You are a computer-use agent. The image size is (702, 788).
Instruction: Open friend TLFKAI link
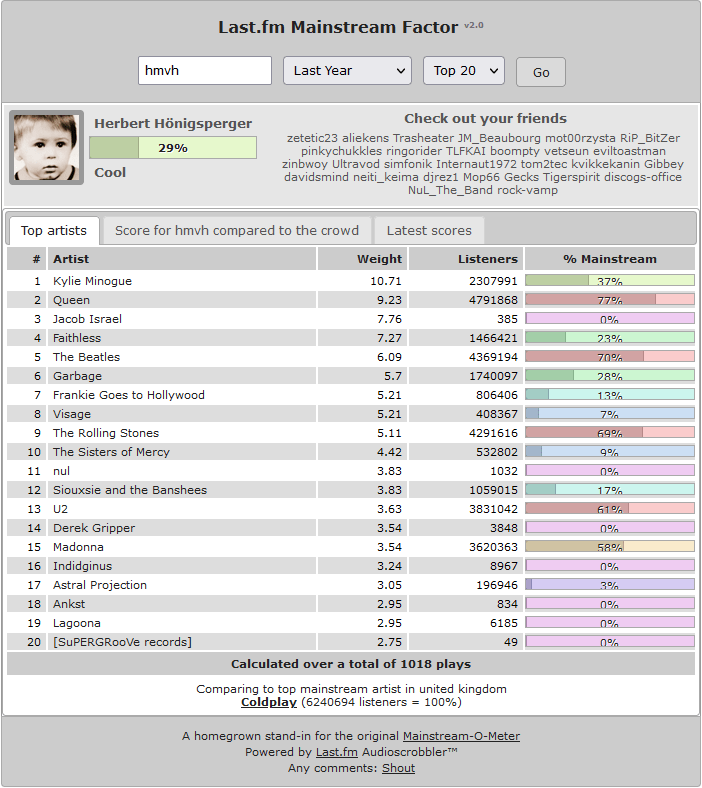point(466,151)
